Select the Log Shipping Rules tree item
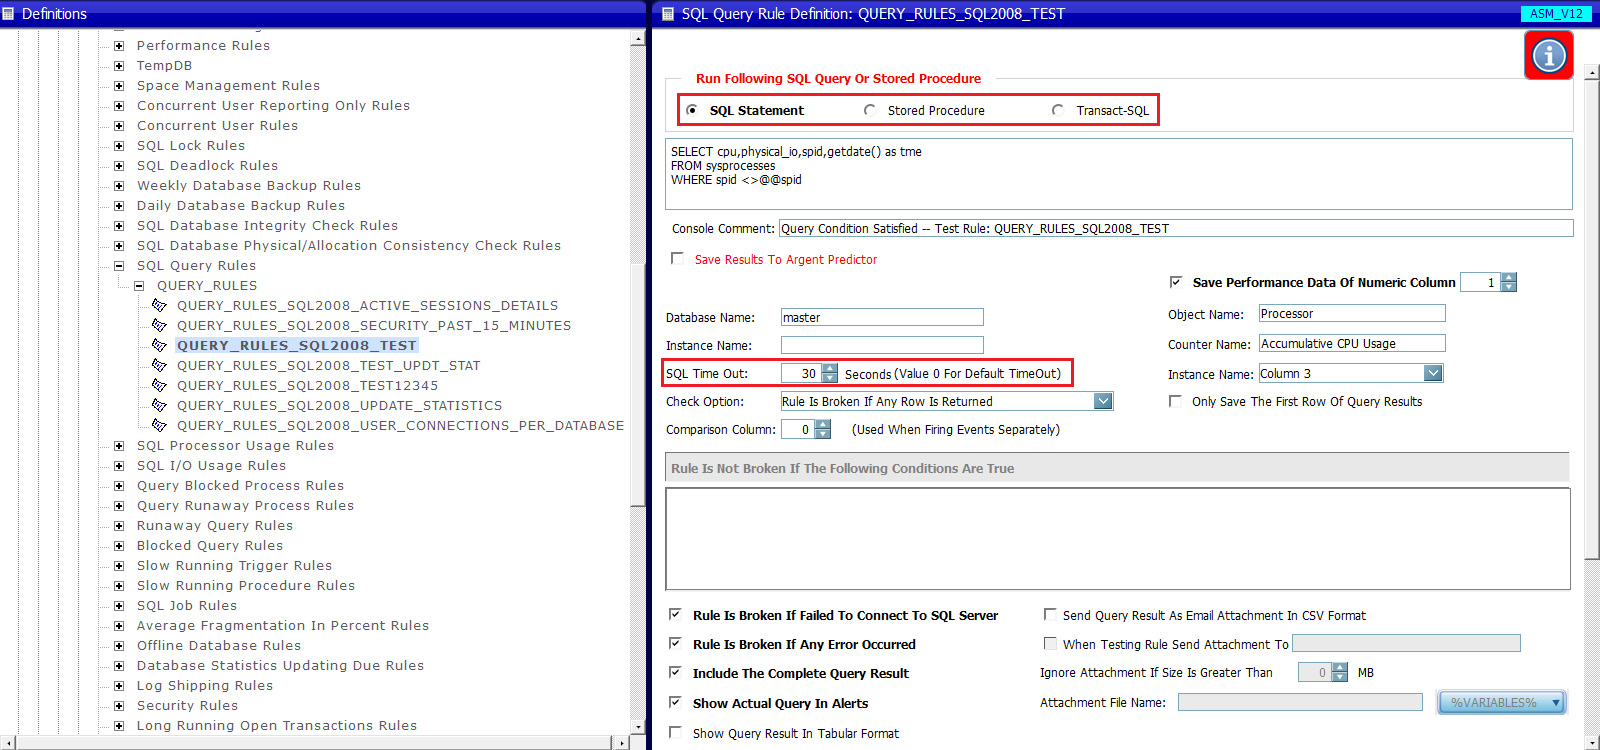The image size is (1600, 750). pyautogui.click(x=204, y=686)
